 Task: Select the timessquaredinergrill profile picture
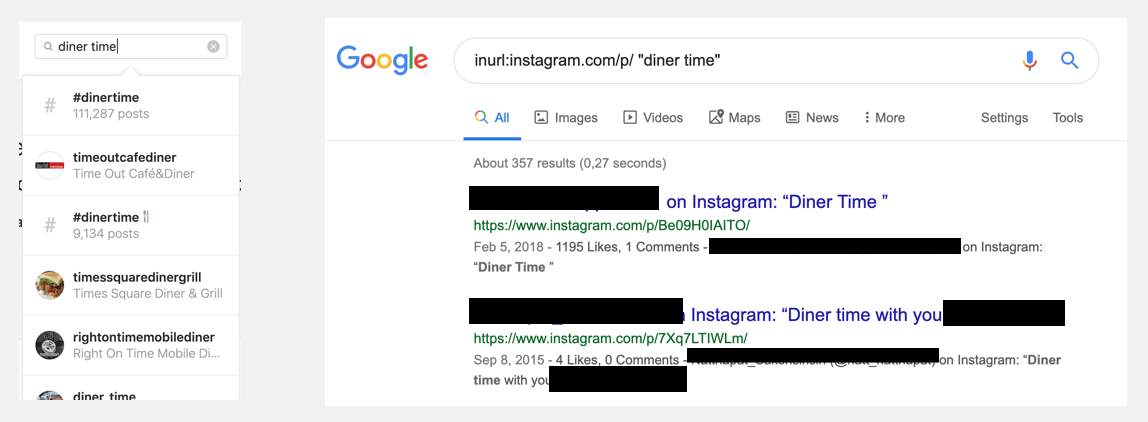point(50,286)
